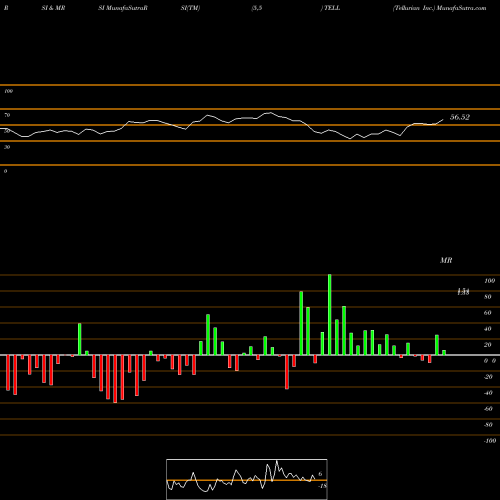The image size is (500, 500).
Task: Click the SI & MR header text
Action: coord(53,8)
